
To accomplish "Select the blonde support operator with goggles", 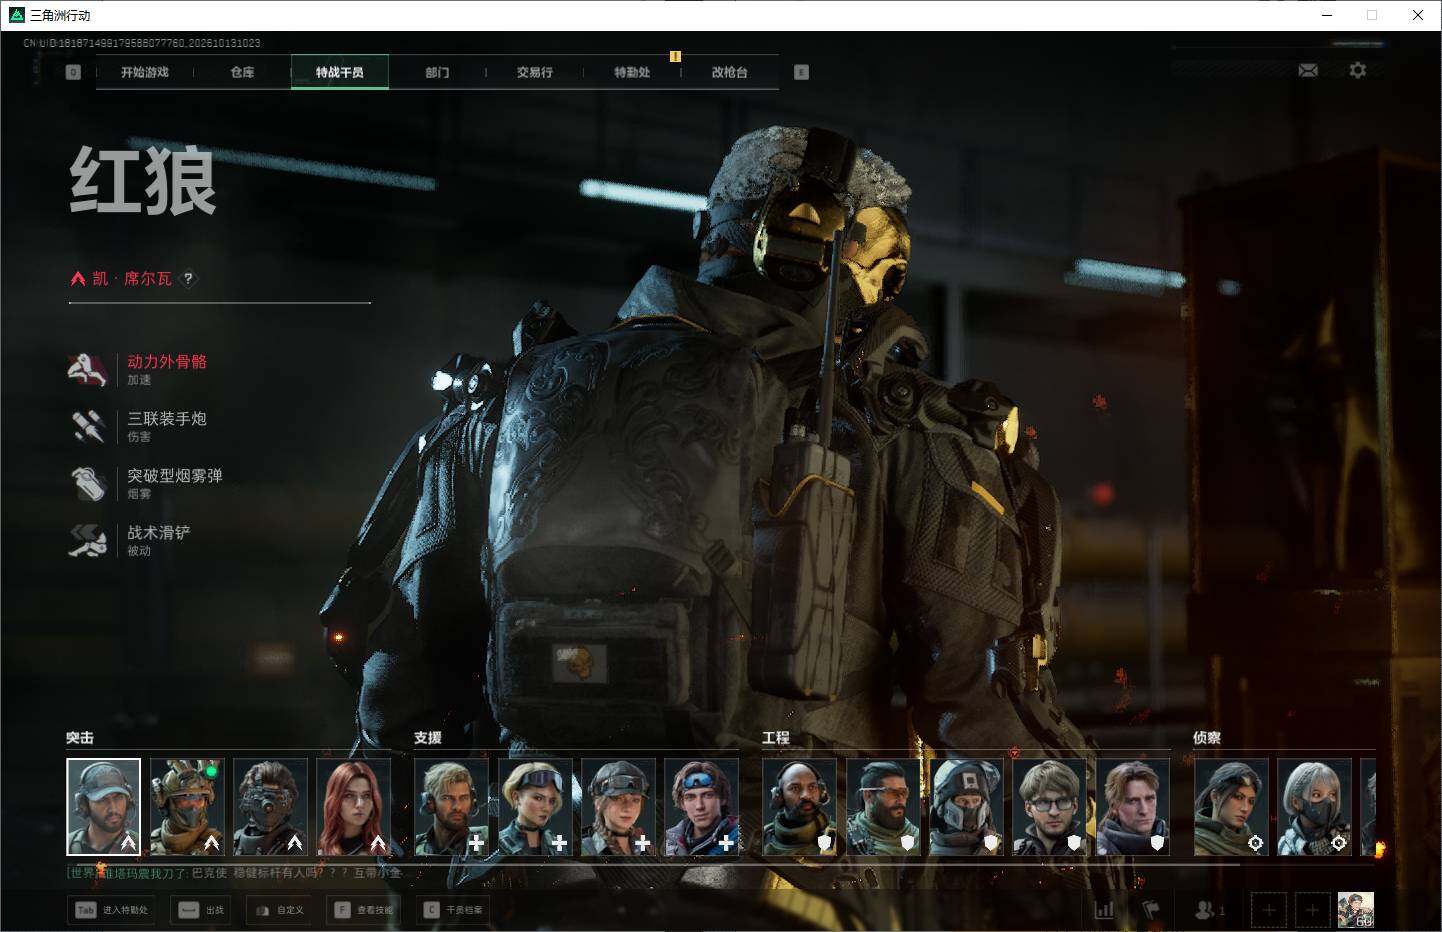I will pyautogui.click(x=535, y=807).
